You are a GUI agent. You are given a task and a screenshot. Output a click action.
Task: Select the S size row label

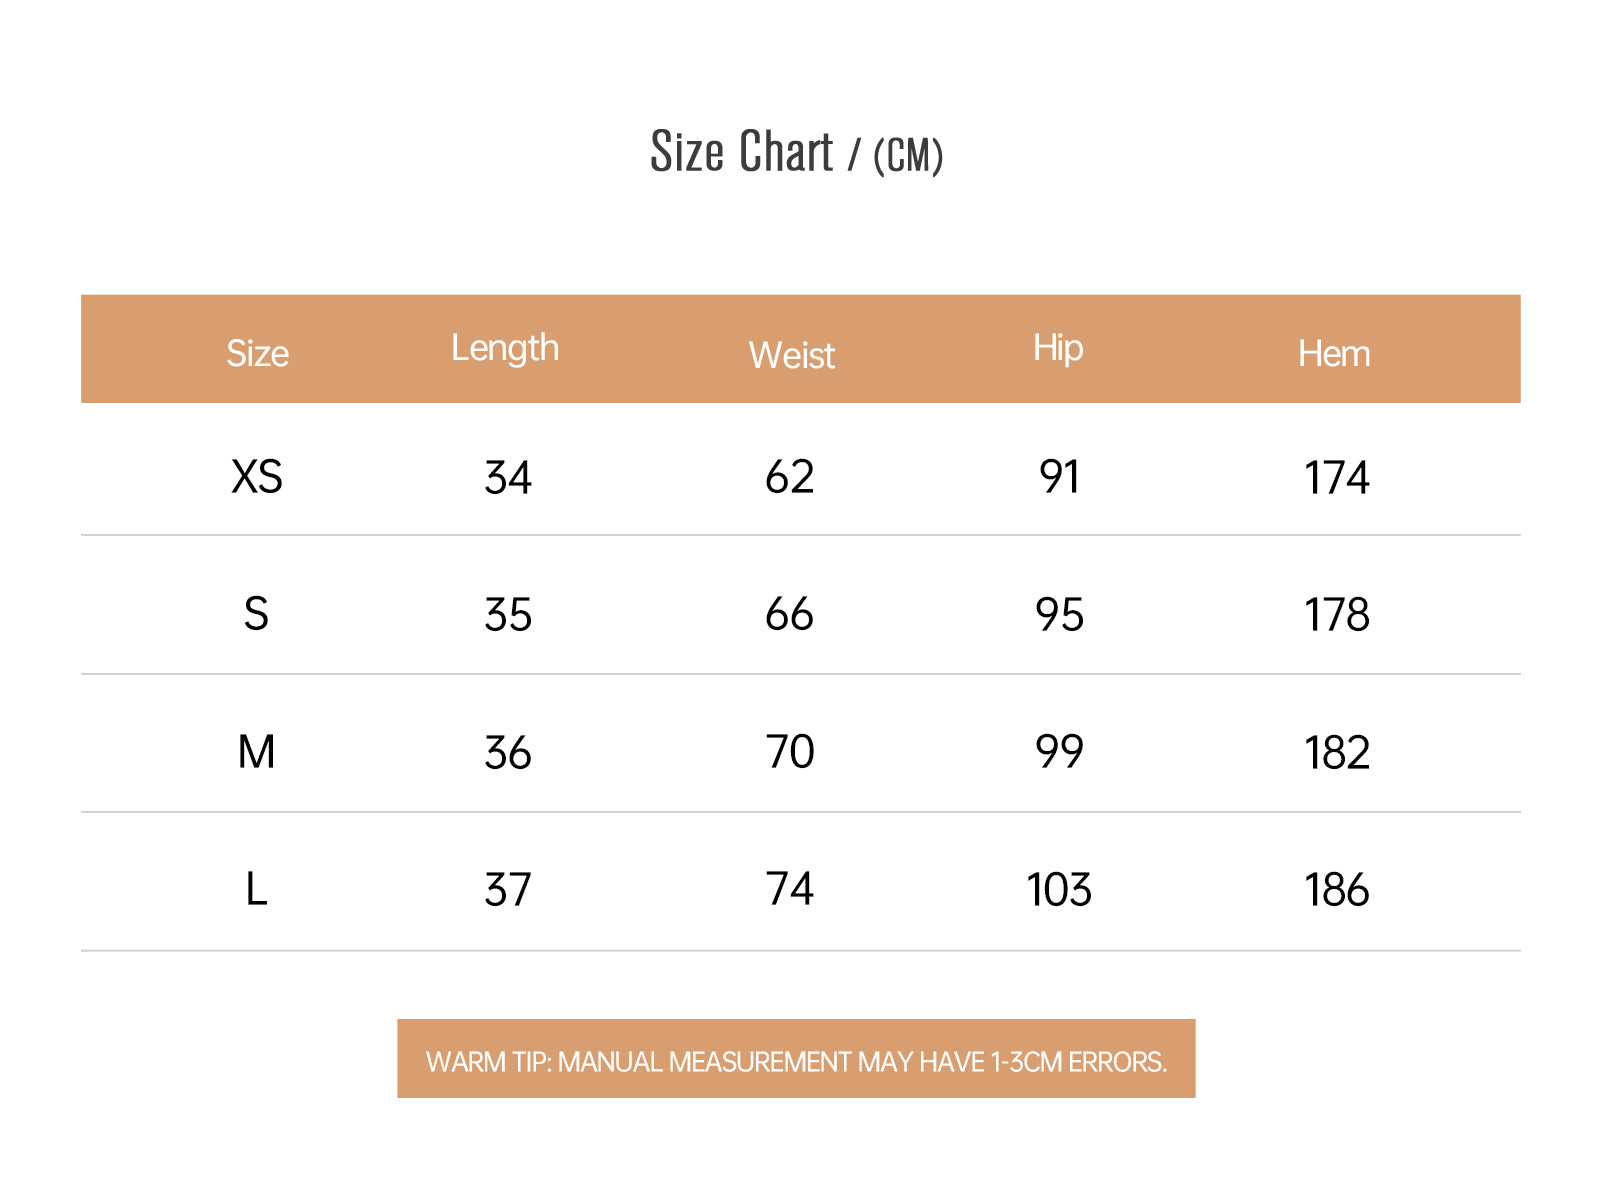[256, 614]
